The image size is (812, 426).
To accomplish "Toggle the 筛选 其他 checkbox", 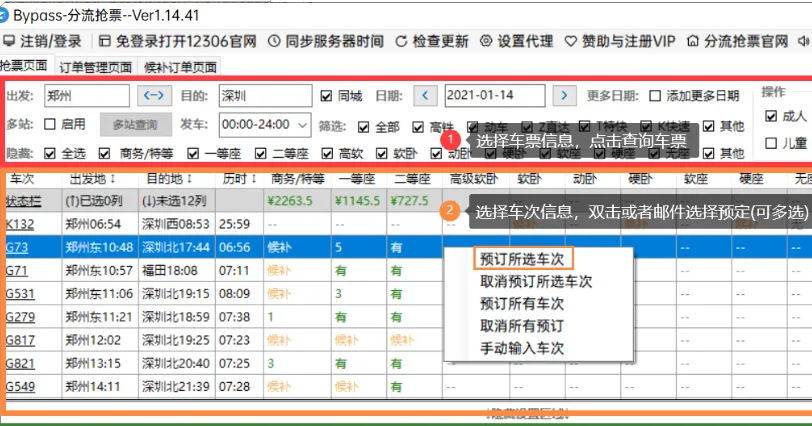I will point(708,126).
